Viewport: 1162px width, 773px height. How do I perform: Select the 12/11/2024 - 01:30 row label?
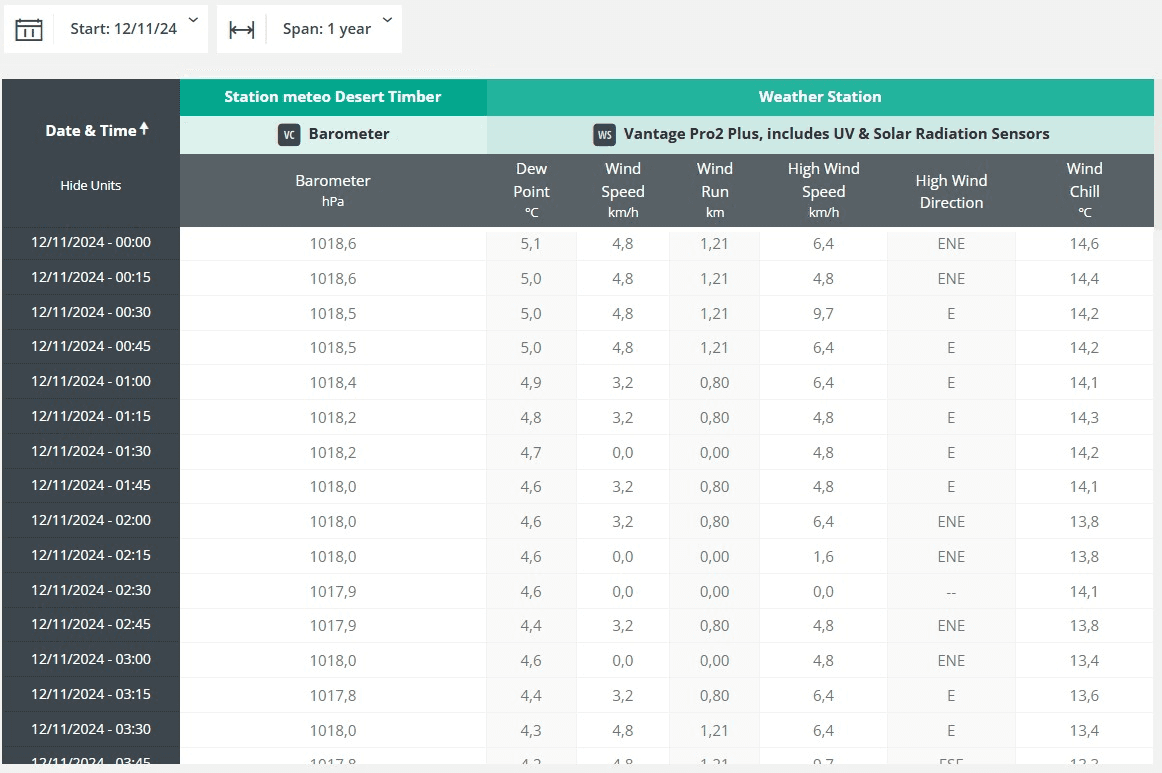[90, 451]
